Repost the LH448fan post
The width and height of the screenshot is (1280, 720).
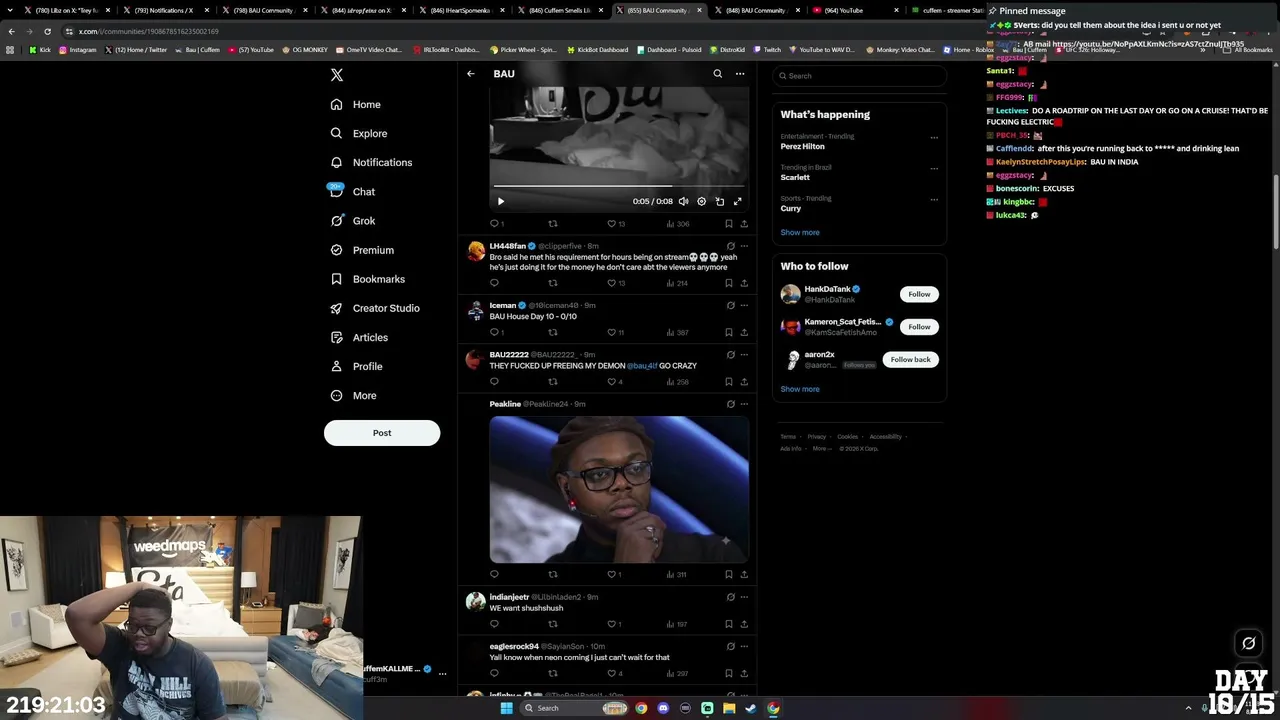pos(553,283)
